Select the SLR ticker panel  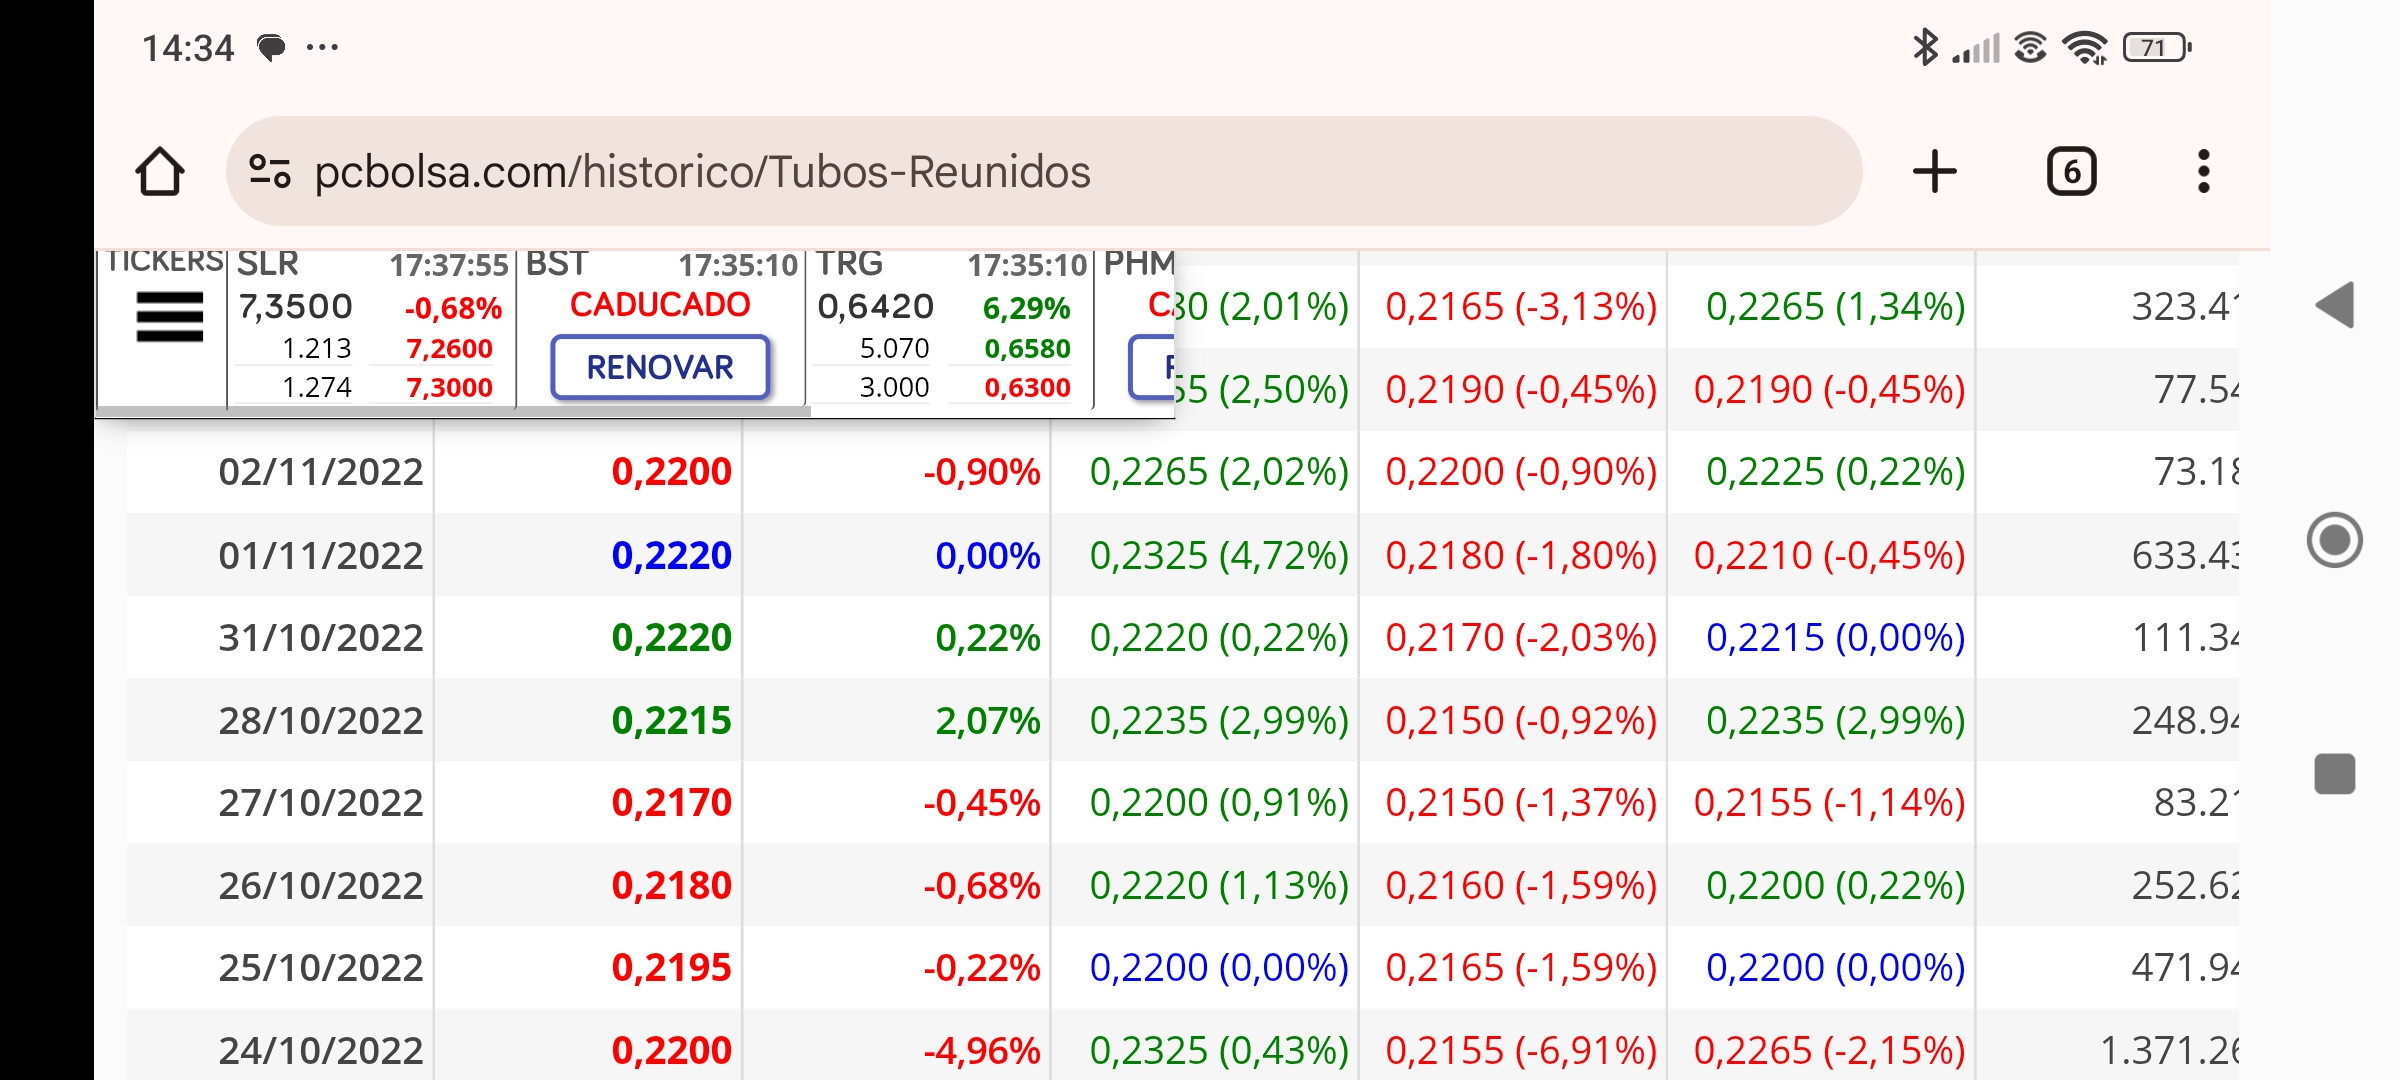[x=371, y=328]
